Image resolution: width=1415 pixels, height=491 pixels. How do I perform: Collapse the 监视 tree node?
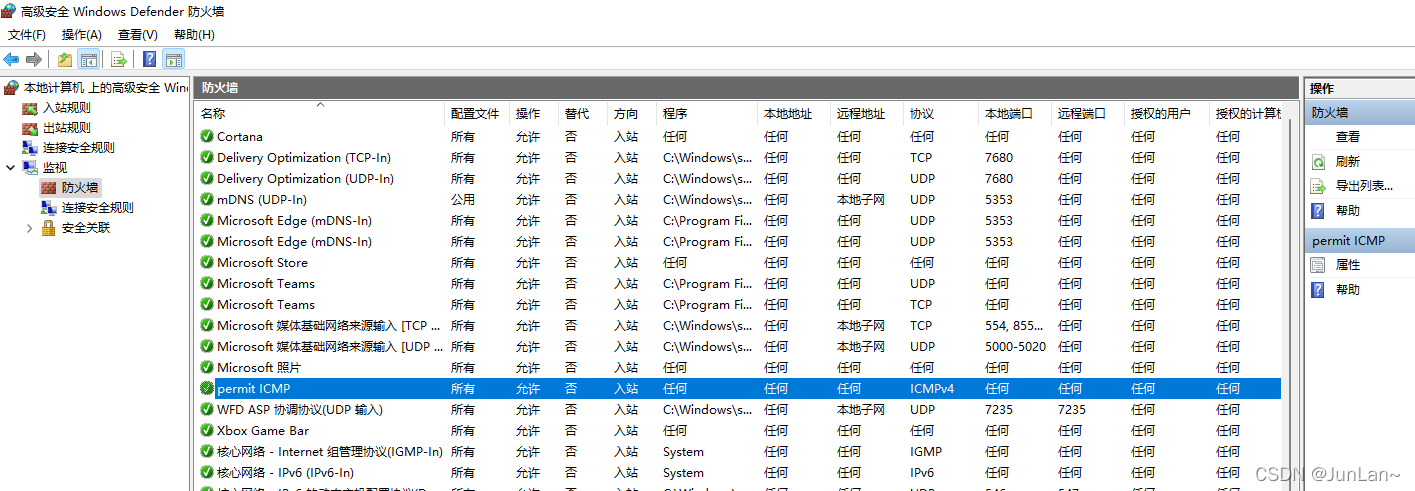(x=11, y=167)
